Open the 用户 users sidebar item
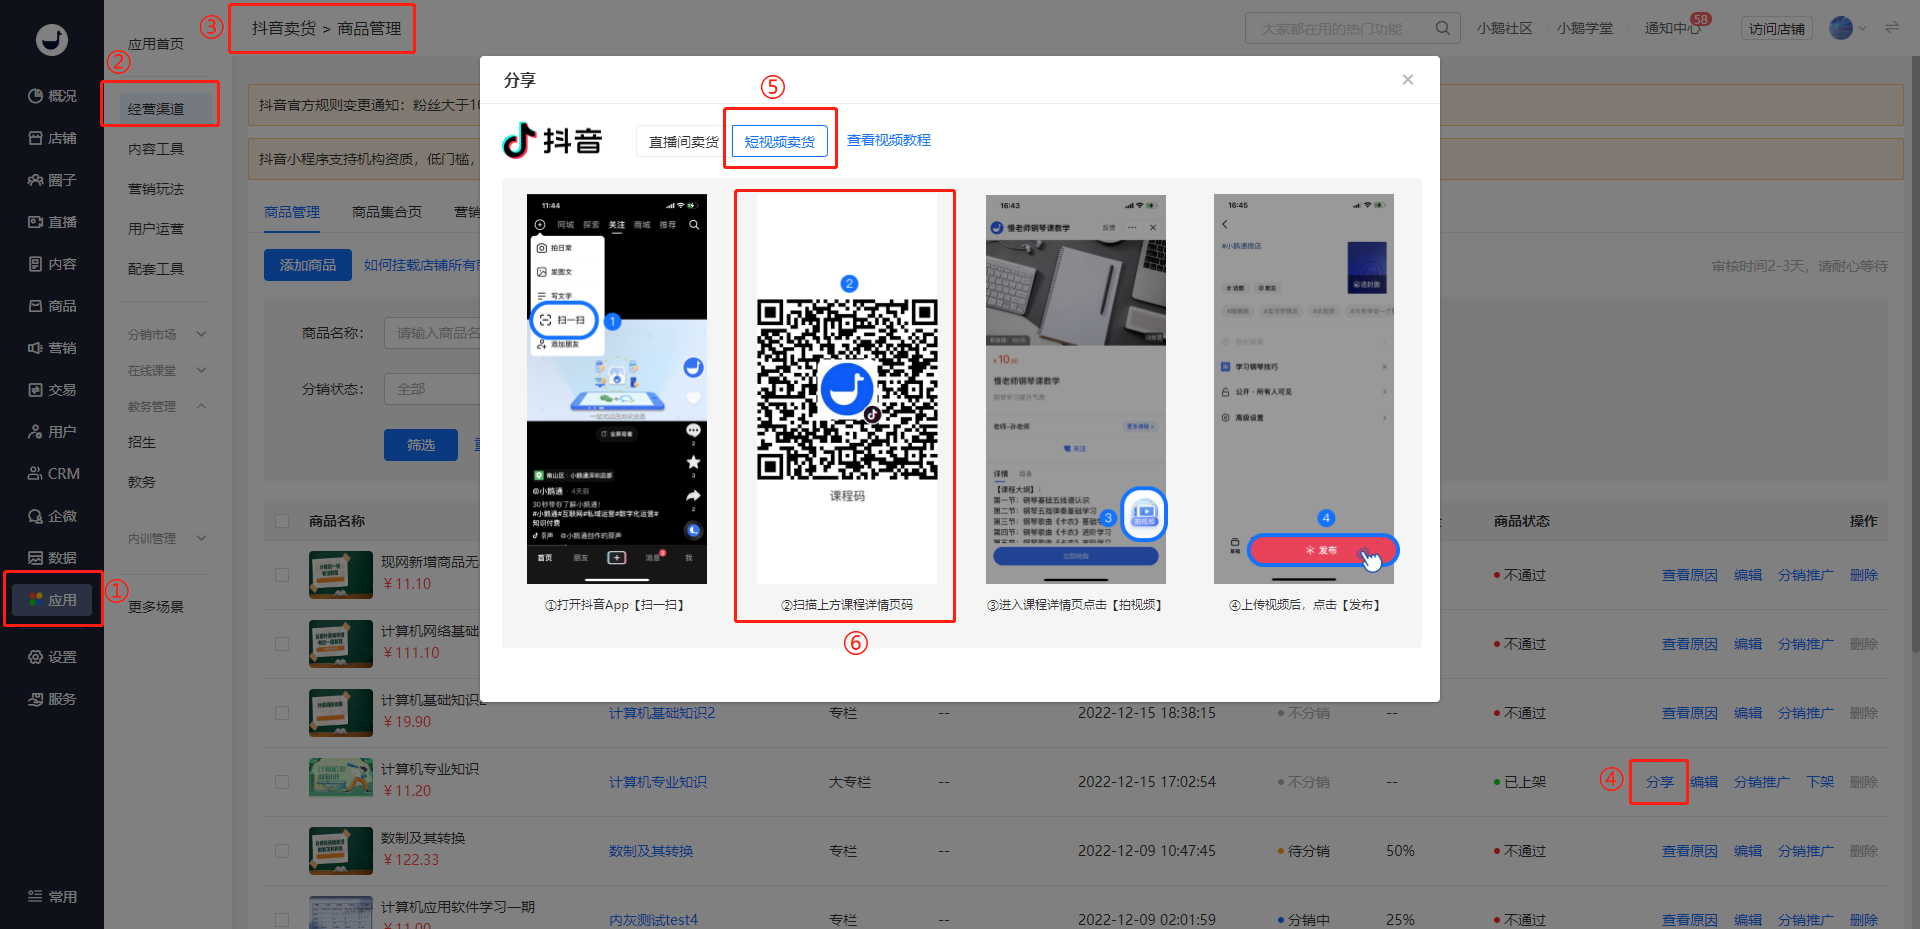Viewport: 1920px width, 929px height. tap(52, 432)
